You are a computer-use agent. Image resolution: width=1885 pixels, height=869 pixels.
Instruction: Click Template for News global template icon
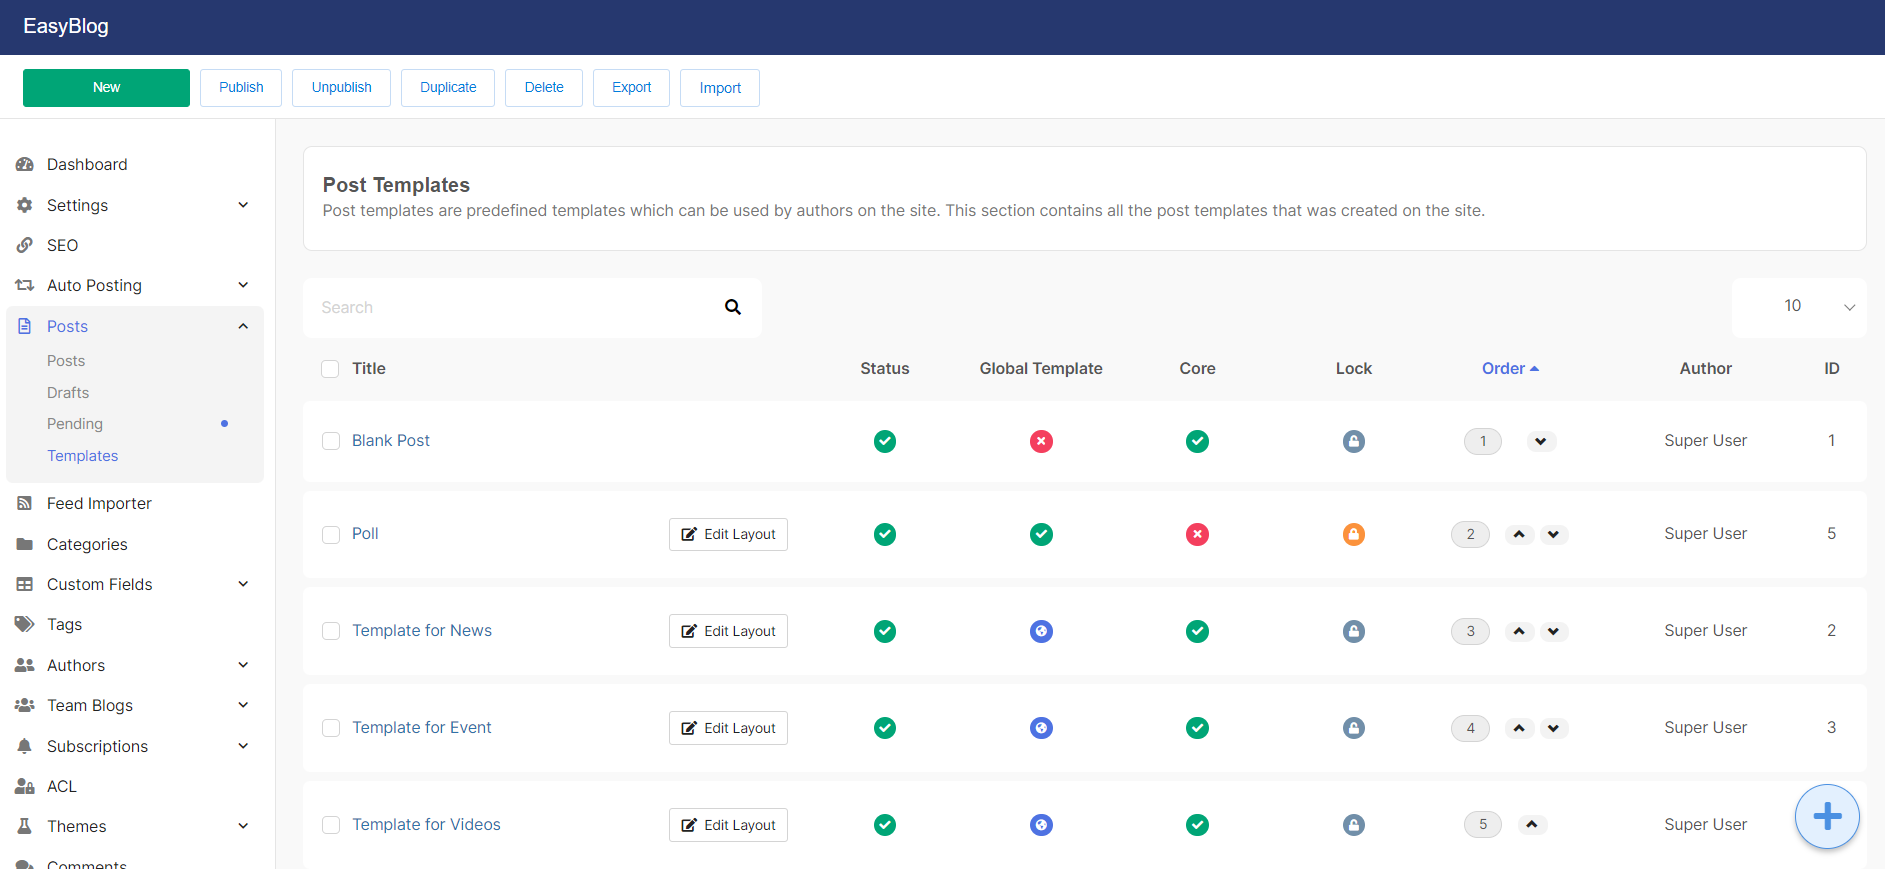pyautogui.click(x=1041, y=631)
